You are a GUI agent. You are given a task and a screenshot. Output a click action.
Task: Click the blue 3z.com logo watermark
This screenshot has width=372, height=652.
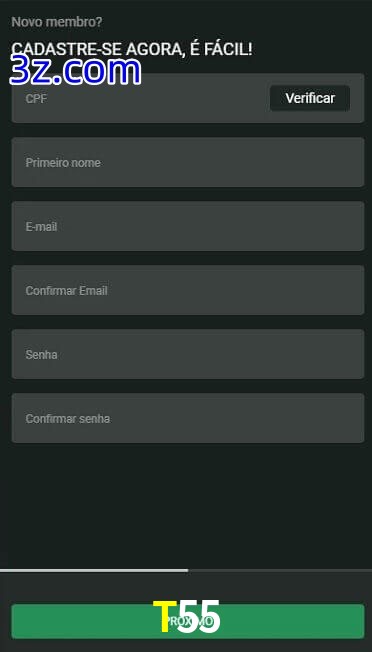tap(75, 71)
